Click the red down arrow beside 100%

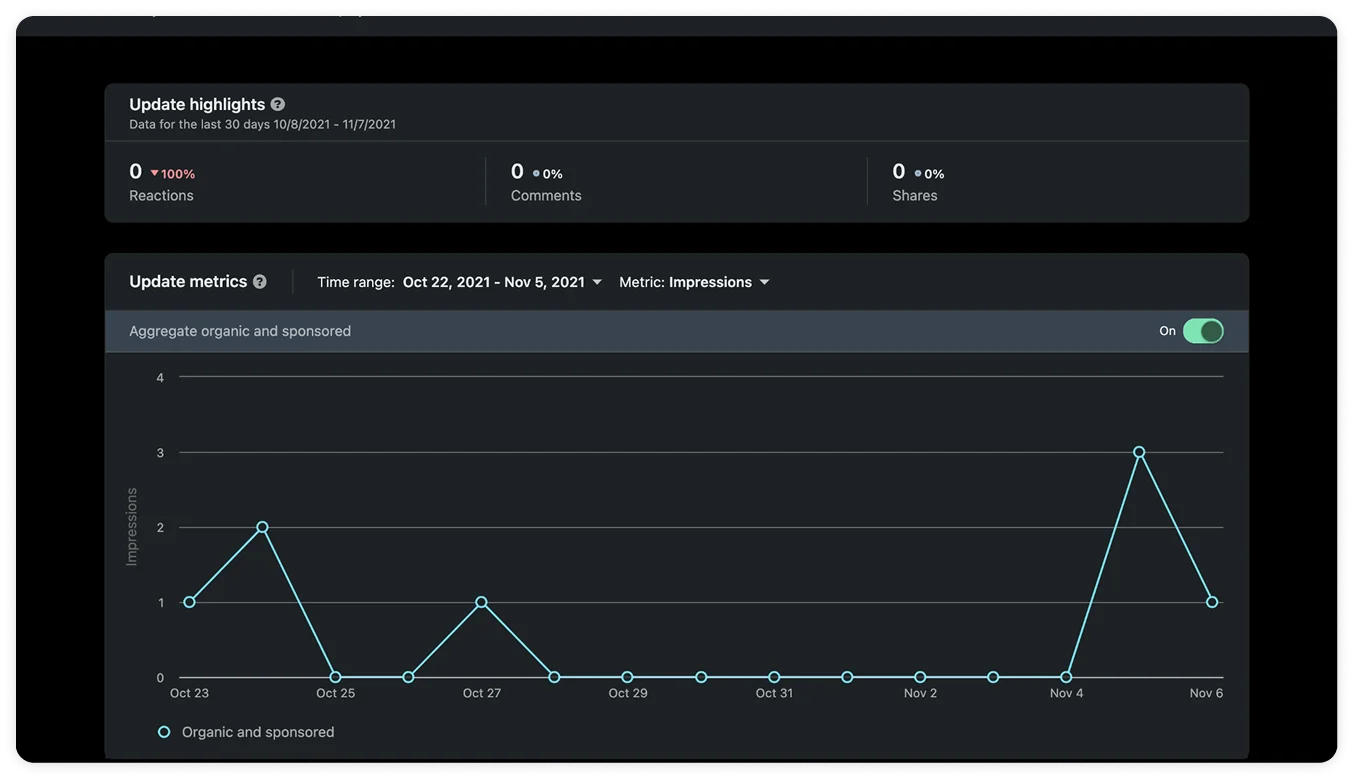(x=154, y=174)
